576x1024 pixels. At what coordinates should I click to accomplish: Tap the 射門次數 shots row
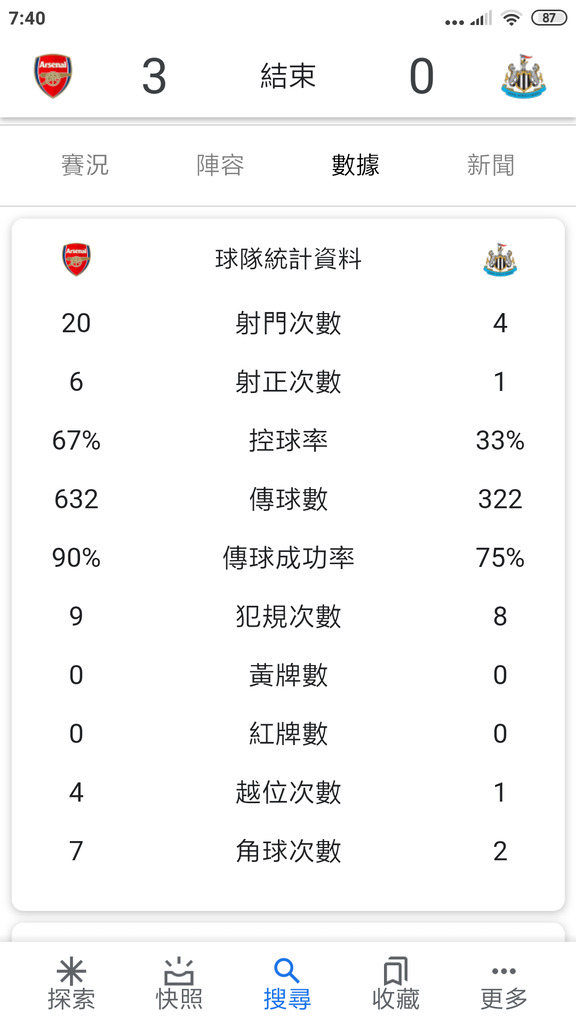[x=288, y=323]
